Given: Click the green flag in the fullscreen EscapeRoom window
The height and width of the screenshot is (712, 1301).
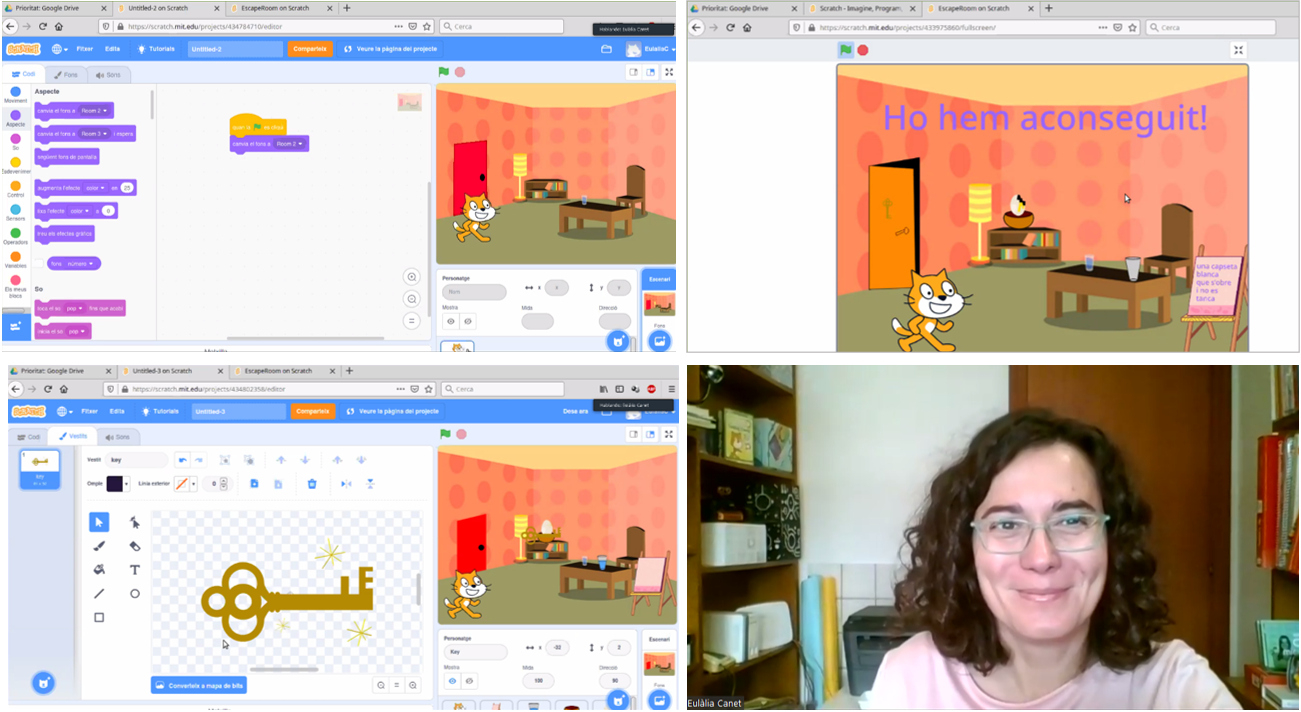Looking at the screenshot, I should tap(846, 50).
